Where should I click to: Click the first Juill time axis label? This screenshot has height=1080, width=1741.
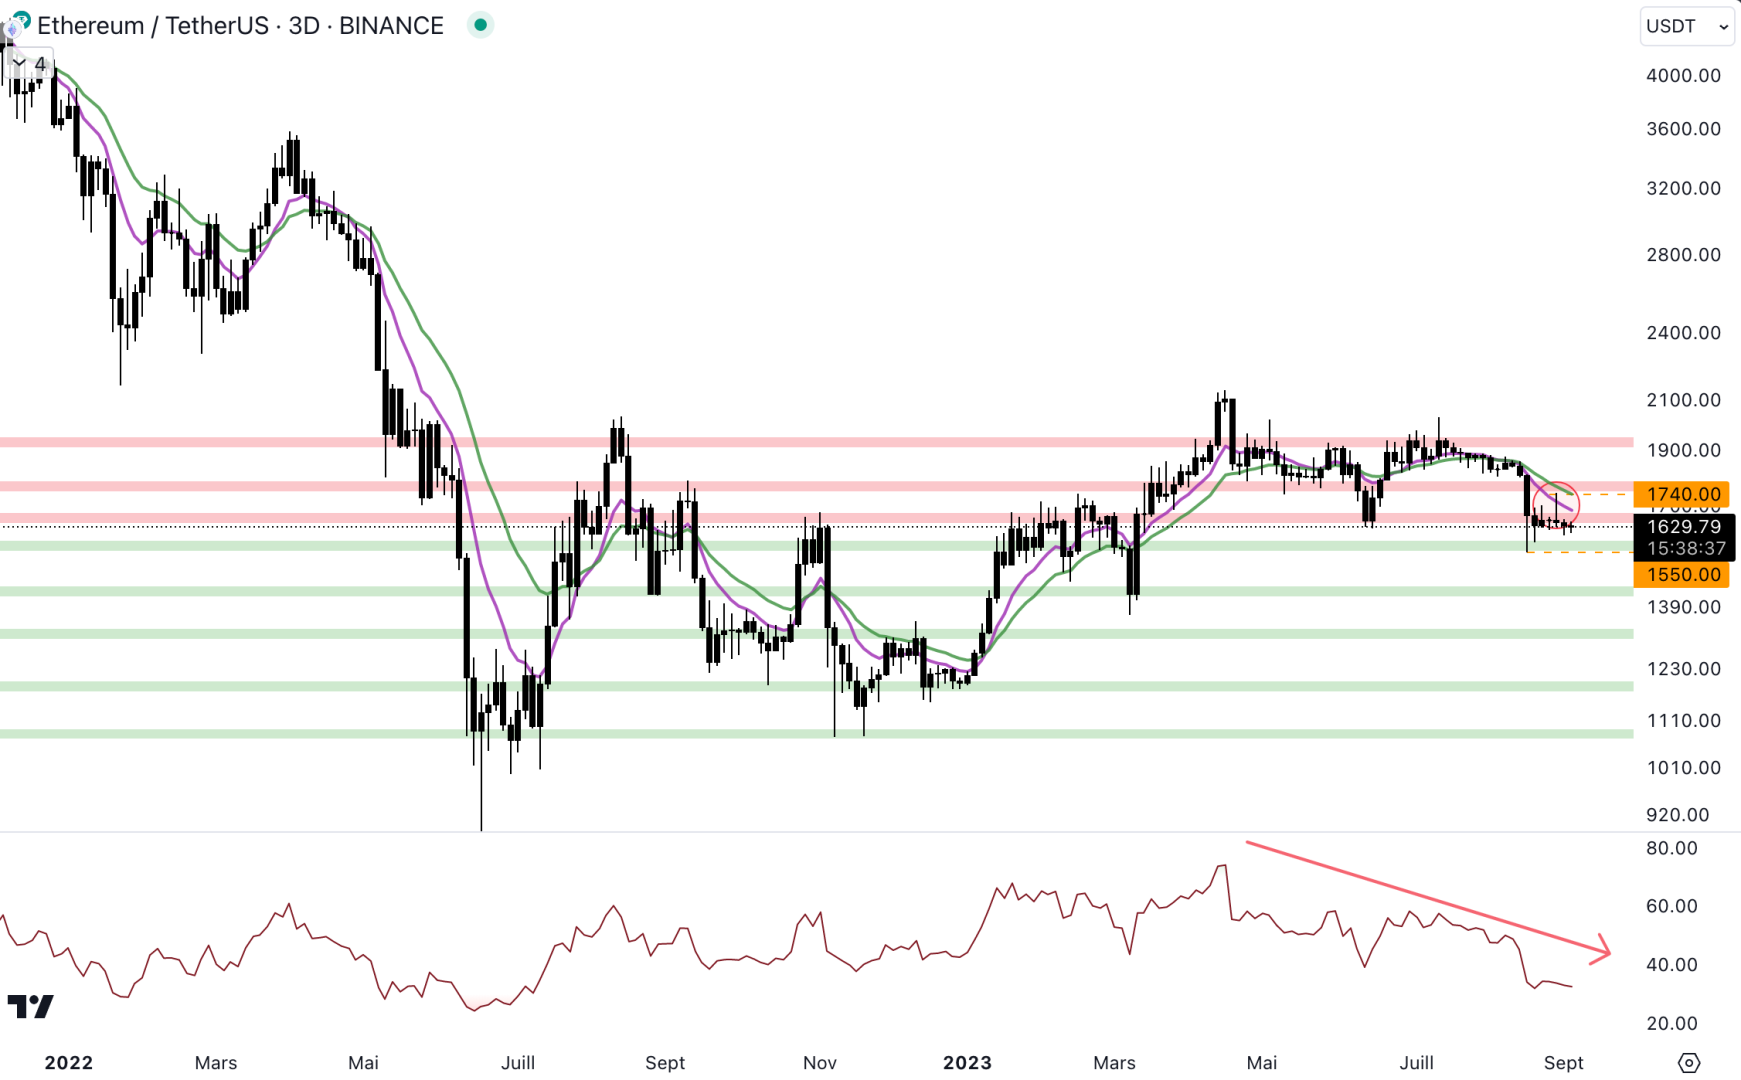pos(518,1063)
